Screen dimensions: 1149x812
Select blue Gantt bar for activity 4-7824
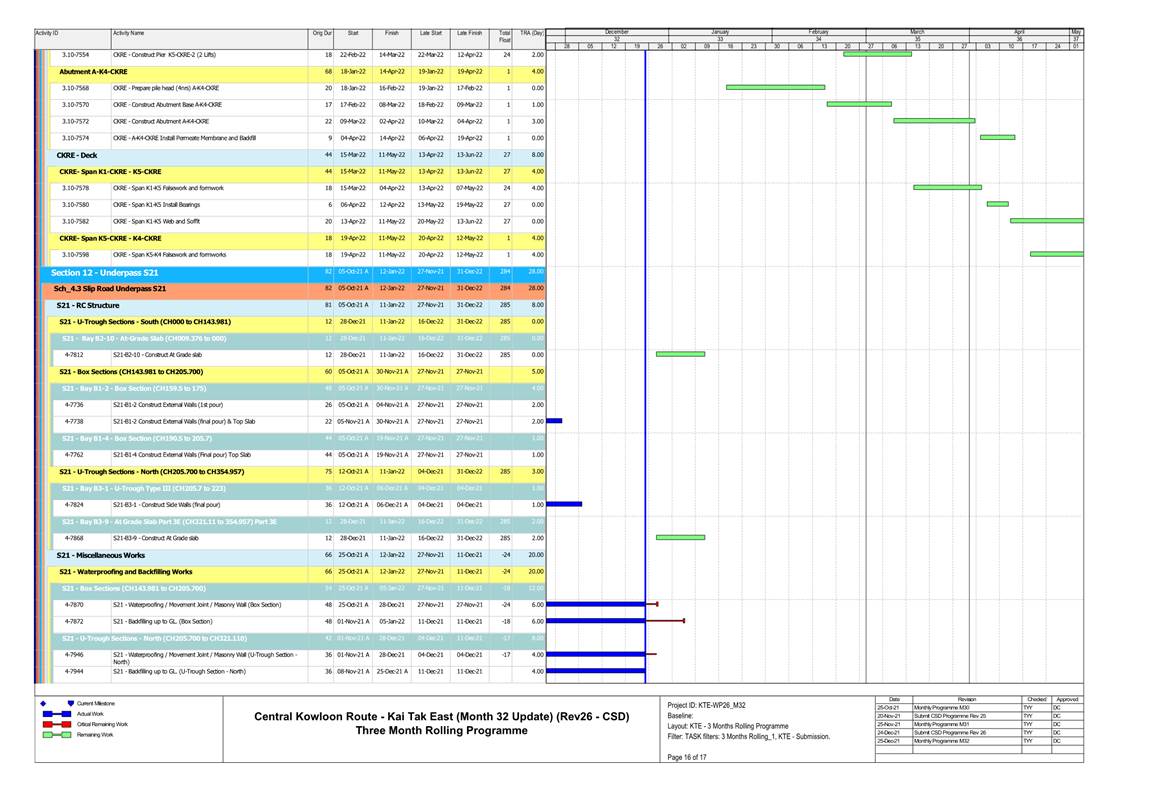pos(564,504)
